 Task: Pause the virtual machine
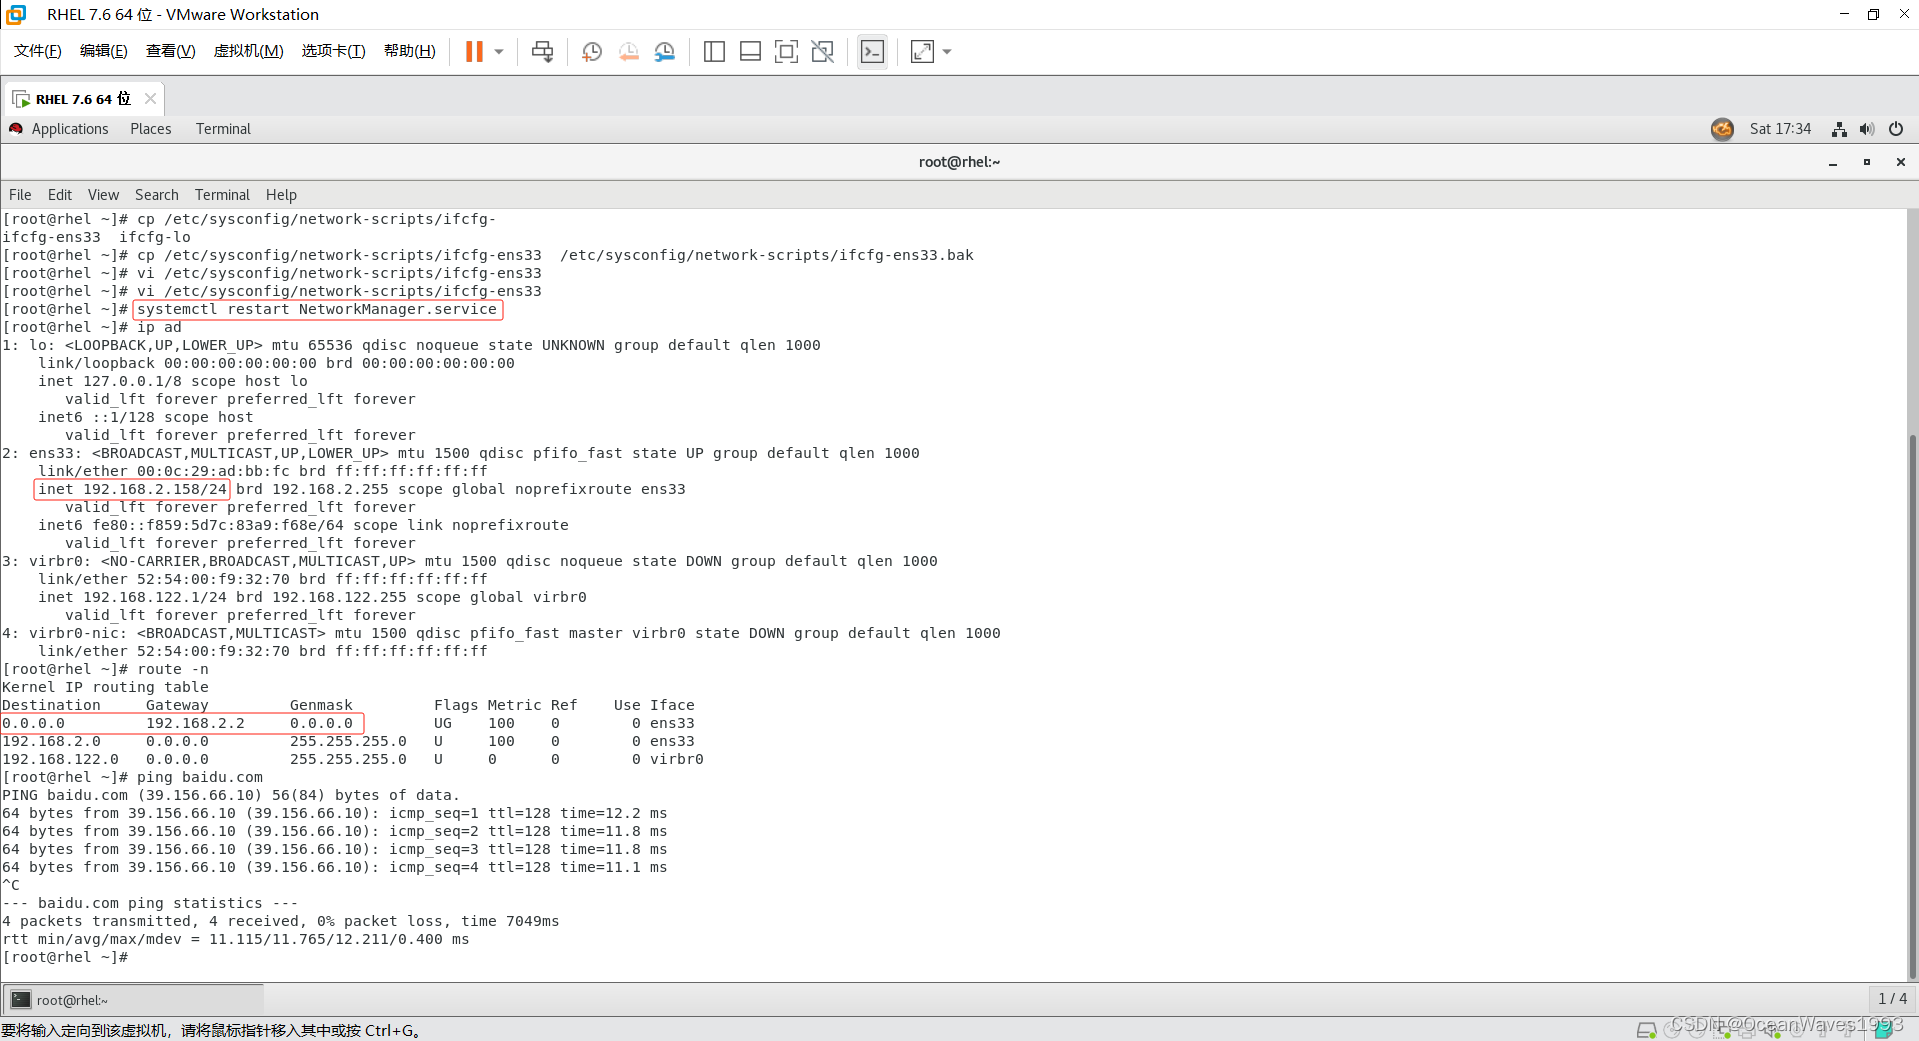tap(474, 51)
